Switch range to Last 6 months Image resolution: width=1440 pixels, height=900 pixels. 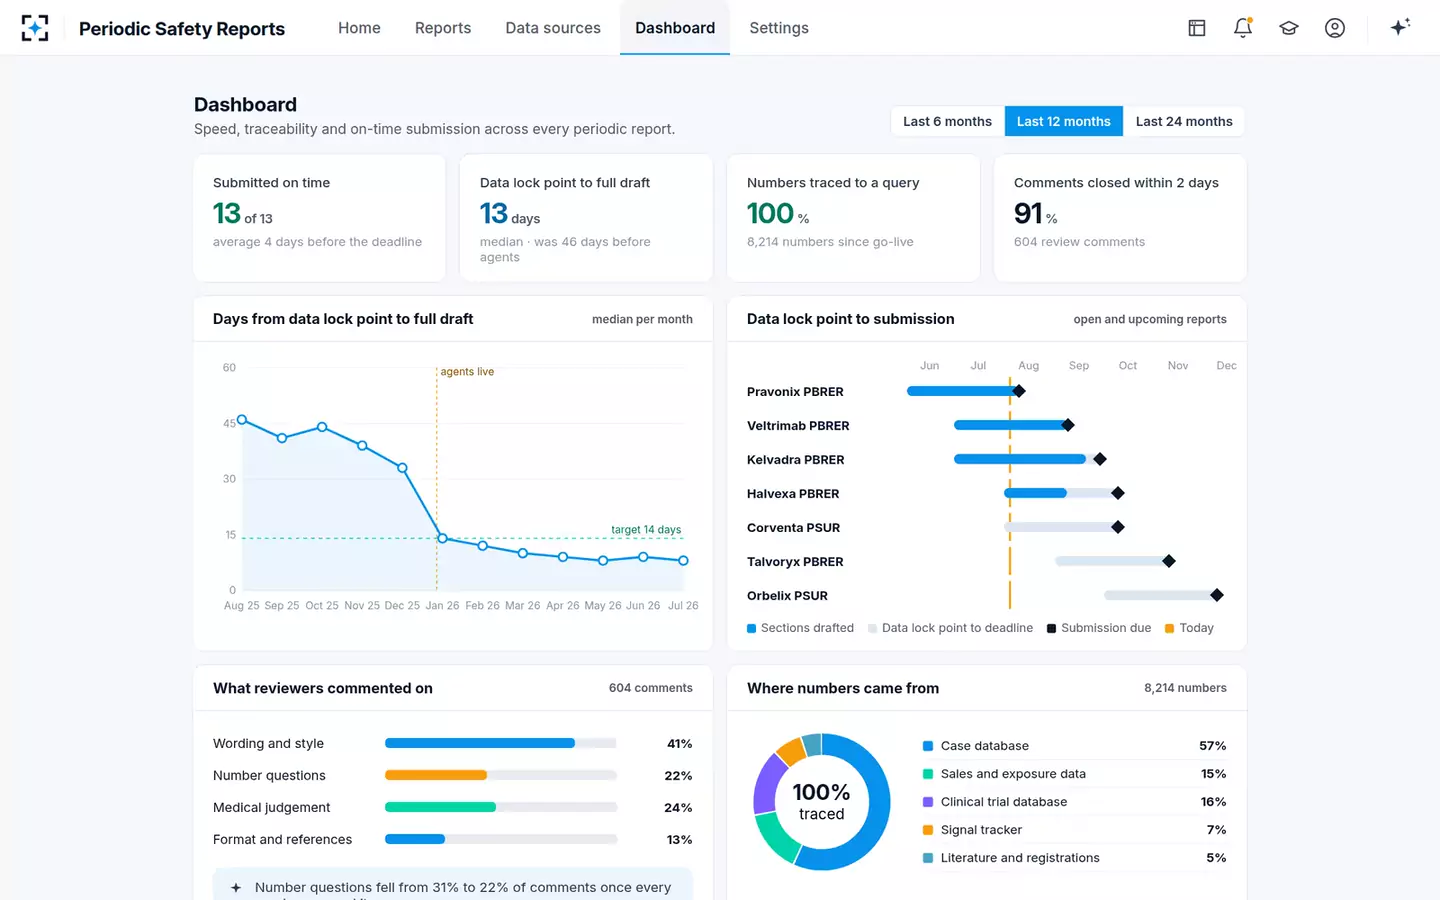(x=948, y=122)
